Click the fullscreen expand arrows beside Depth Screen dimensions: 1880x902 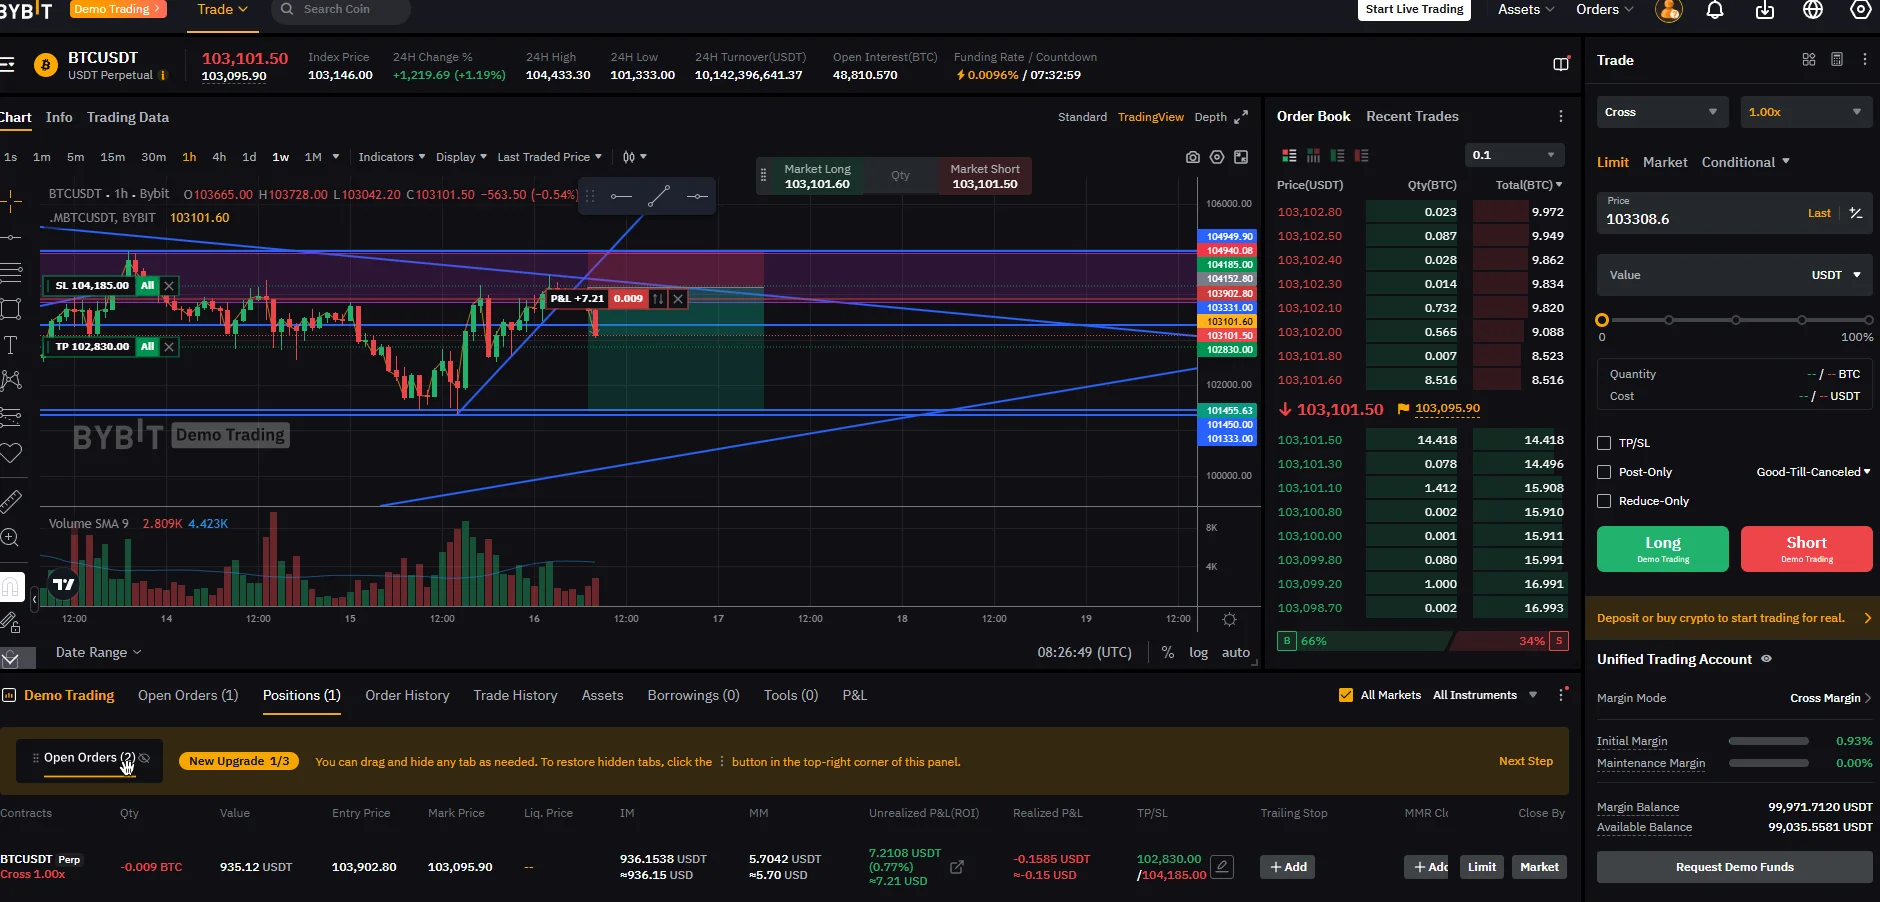1241,117
